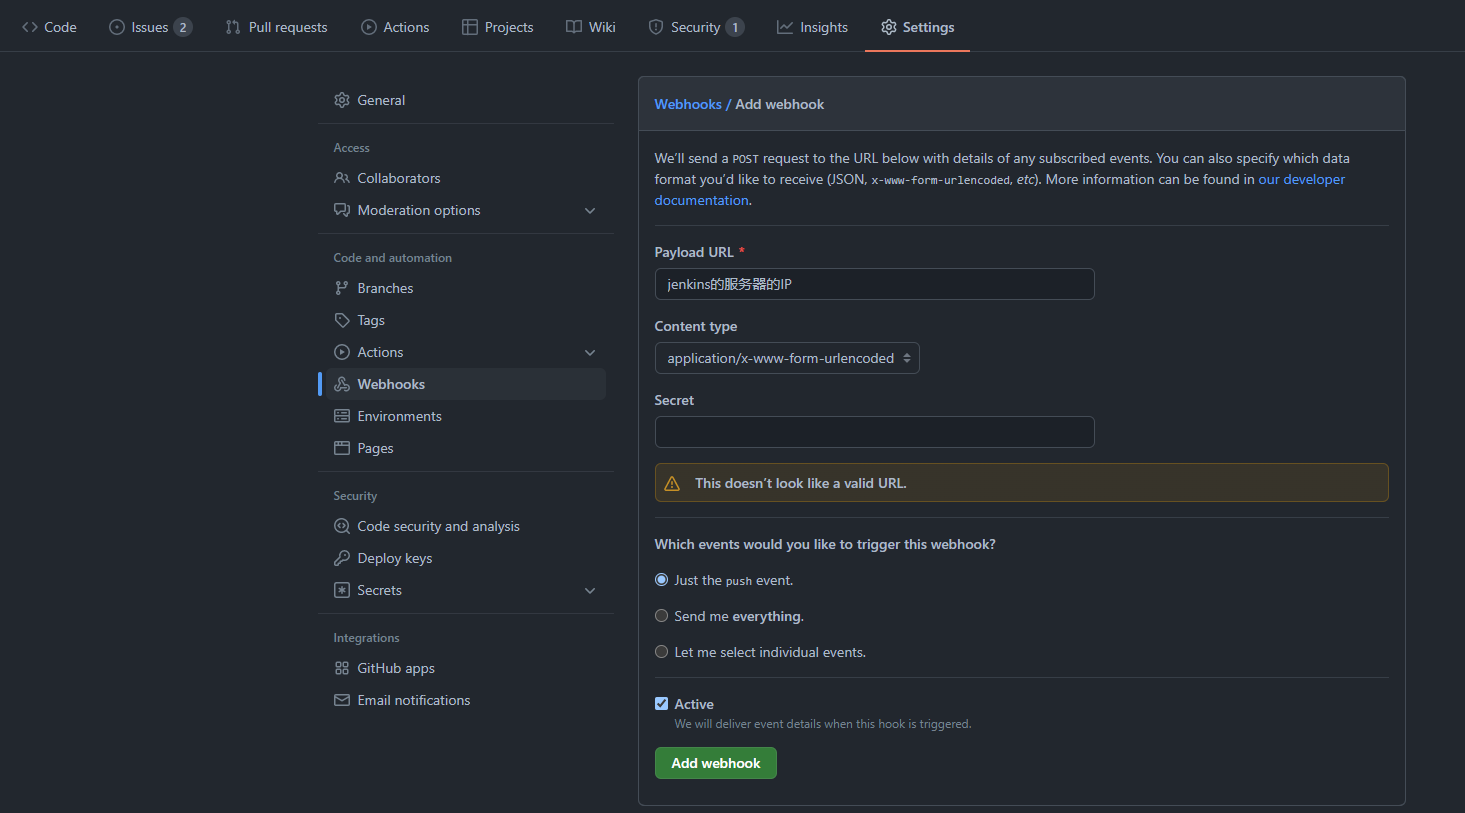Open the Content type dropdown

point(786,358)
